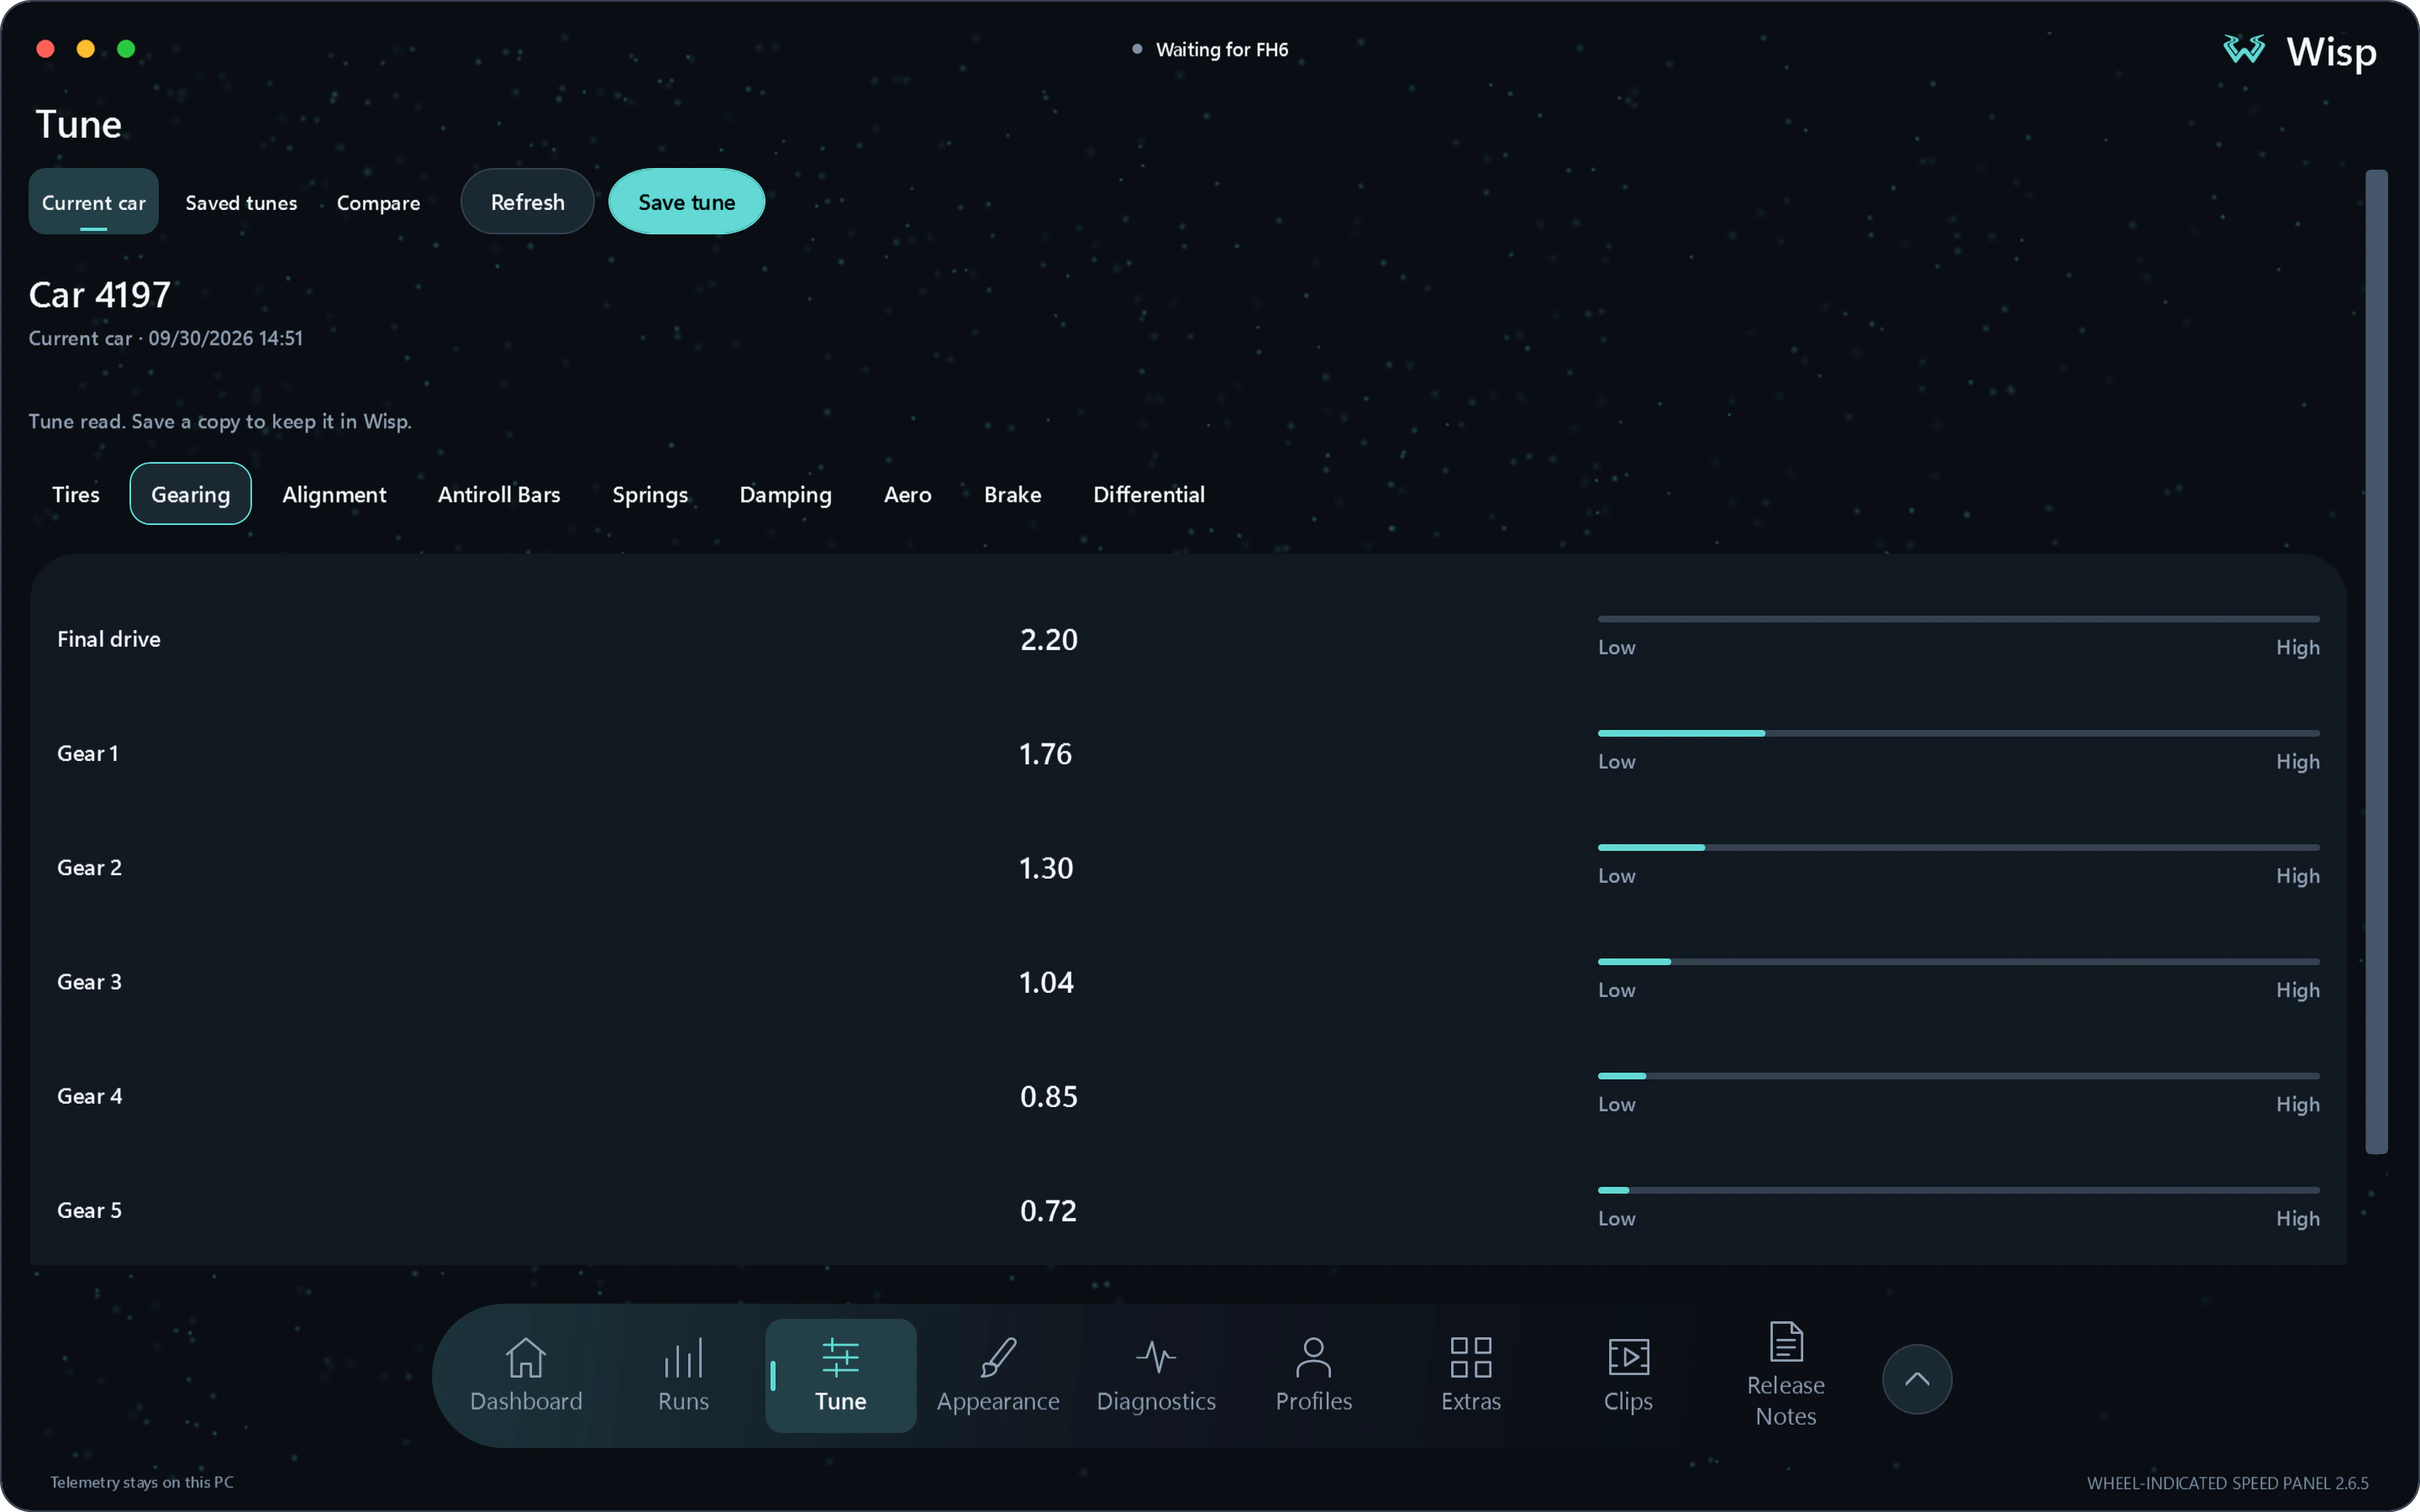The height and width of the screenshot is (1512, 2420).
Task: Select the Antiroll Bars tab
Action: click(499, 494)
